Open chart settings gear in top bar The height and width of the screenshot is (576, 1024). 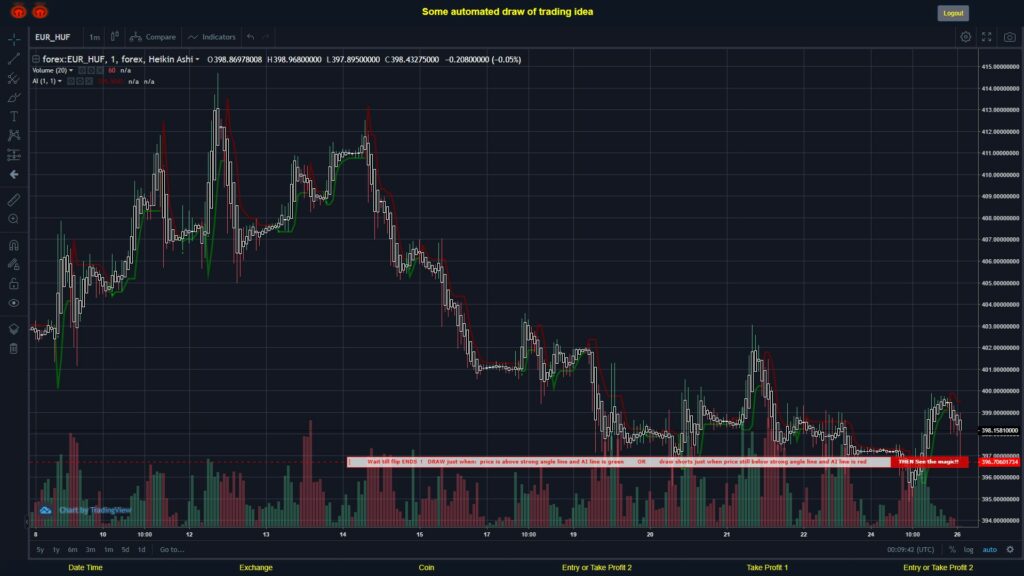[x=965, y=37]
